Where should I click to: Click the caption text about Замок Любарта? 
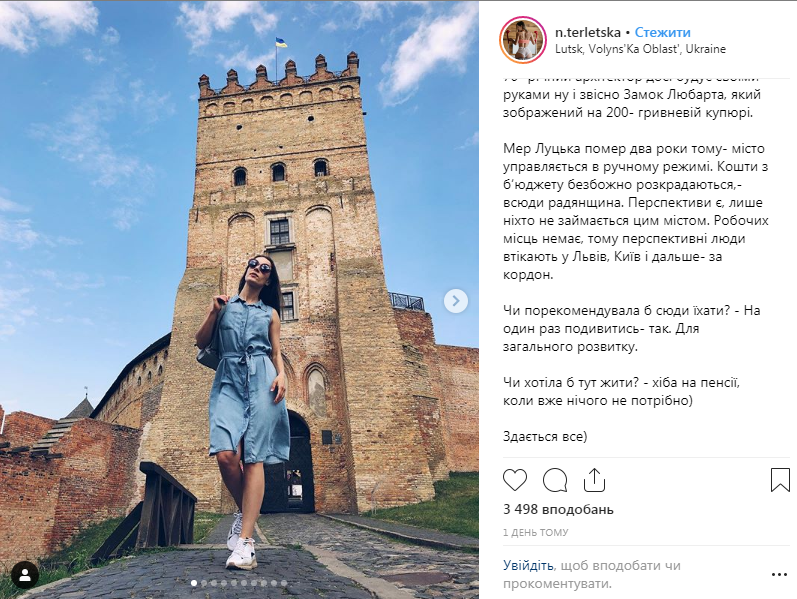click(628, 103)
